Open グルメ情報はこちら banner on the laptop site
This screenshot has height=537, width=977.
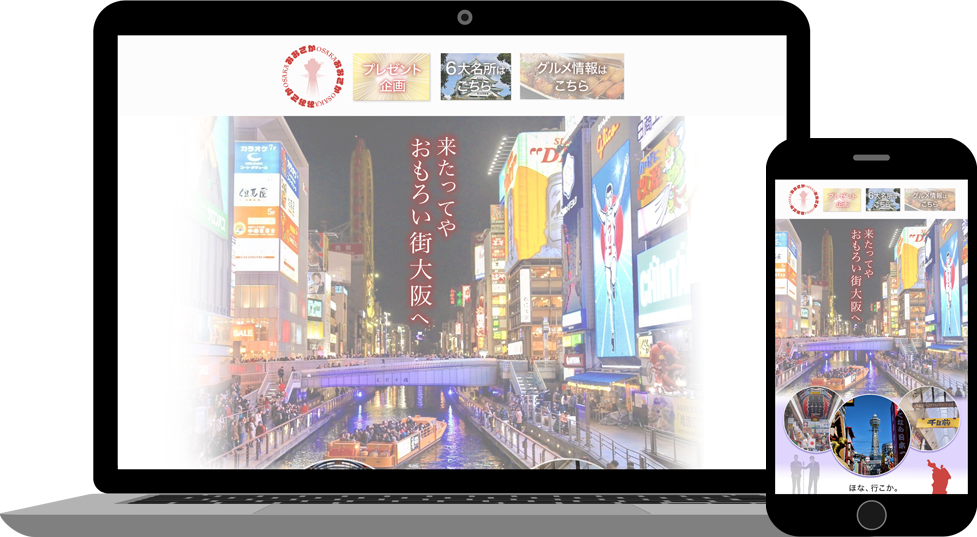[572, 77]
